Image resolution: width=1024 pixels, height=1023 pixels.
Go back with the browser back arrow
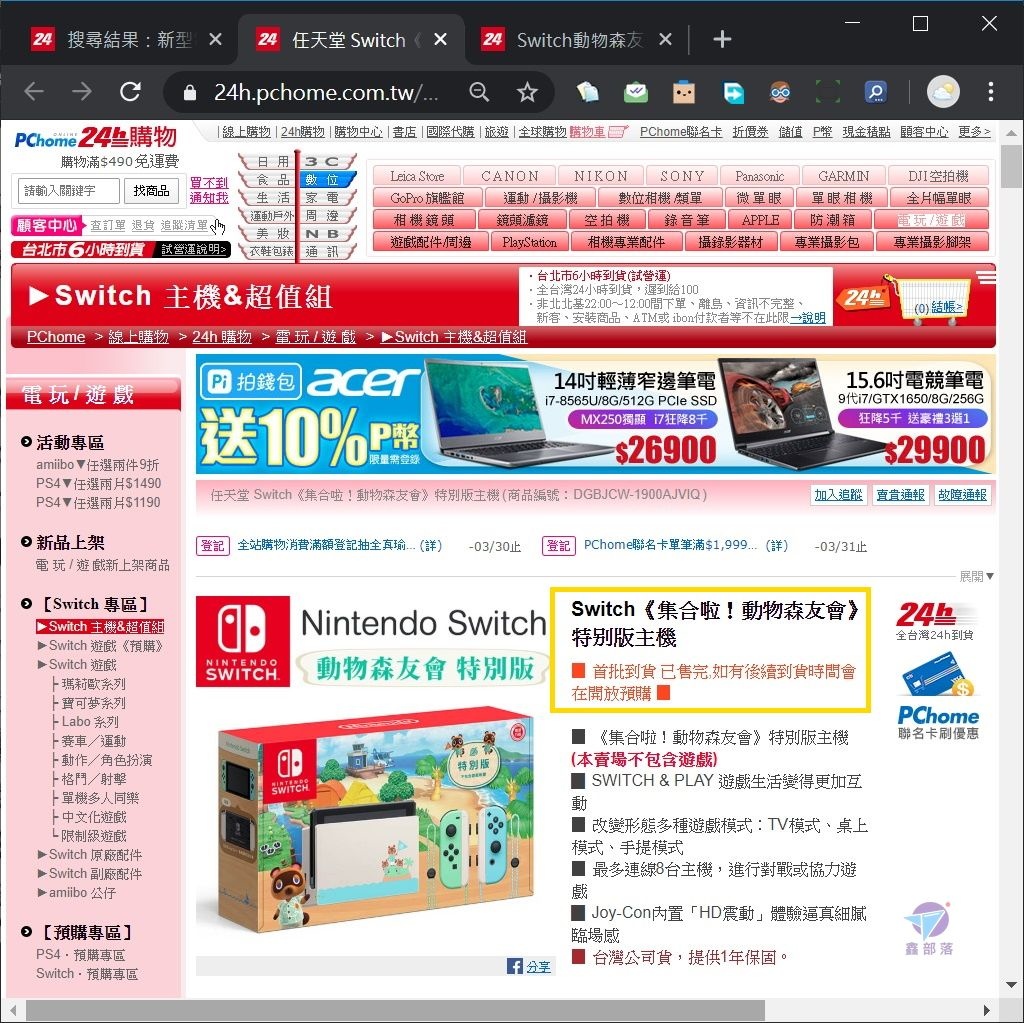[33, 91]
